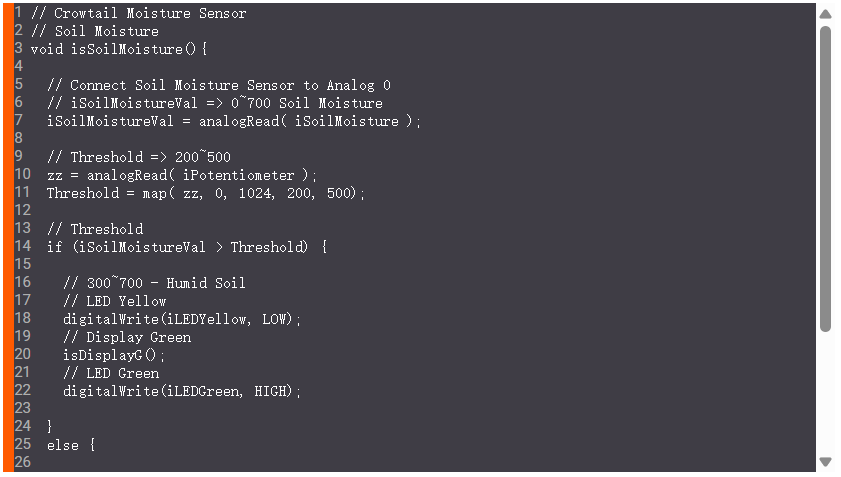Click line number 7 in gutter

pos(19,121)
